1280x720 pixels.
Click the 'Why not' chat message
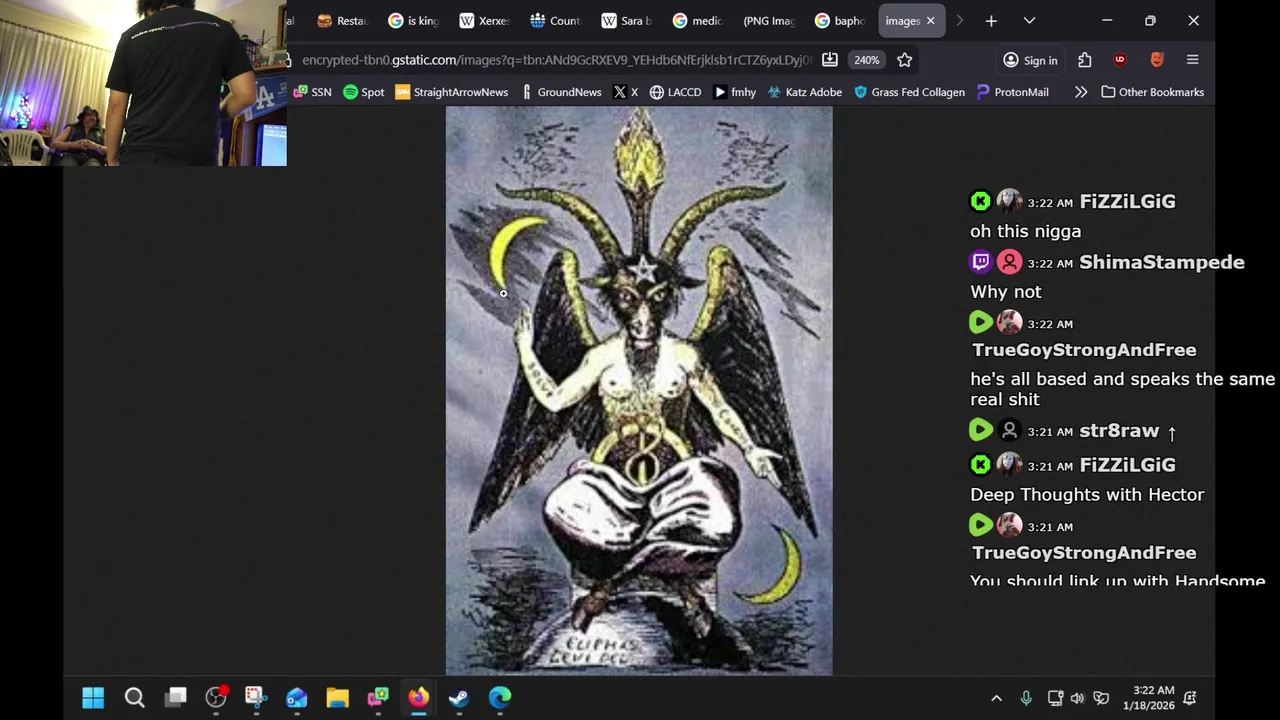click(1006, 292)
